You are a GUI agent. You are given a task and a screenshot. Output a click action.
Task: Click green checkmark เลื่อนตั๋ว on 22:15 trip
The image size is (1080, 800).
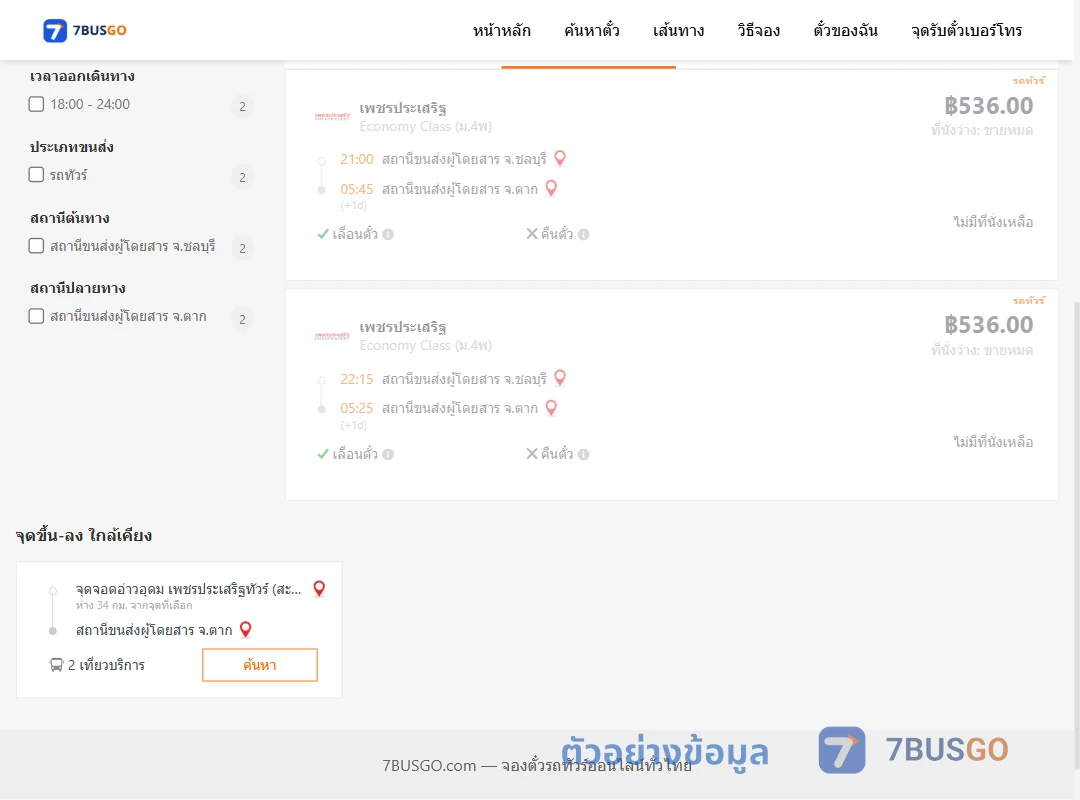pyautogui.click(x=322, y=454)
